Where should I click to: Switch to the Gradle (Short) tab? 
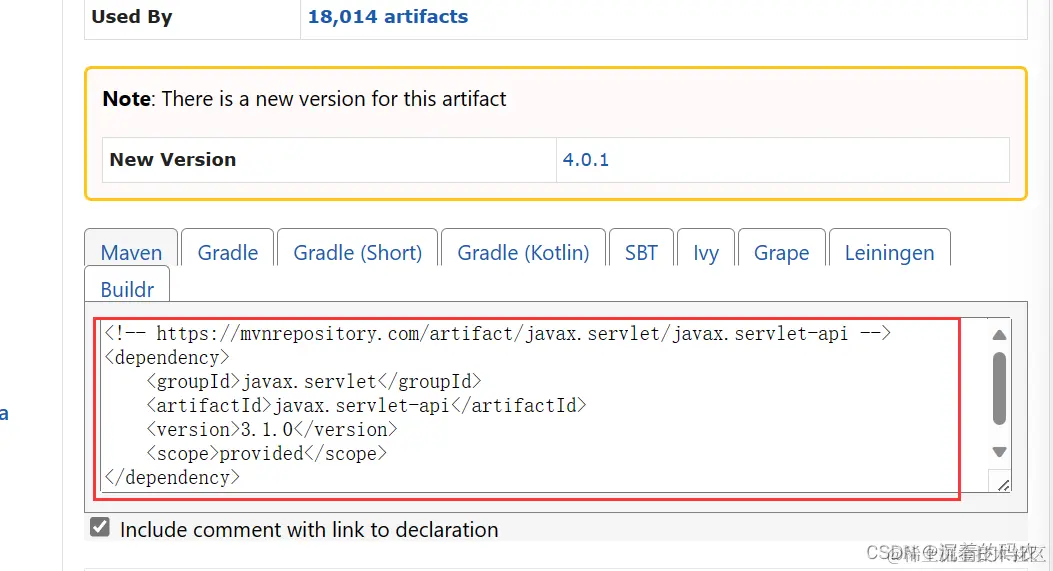point(357,252)
